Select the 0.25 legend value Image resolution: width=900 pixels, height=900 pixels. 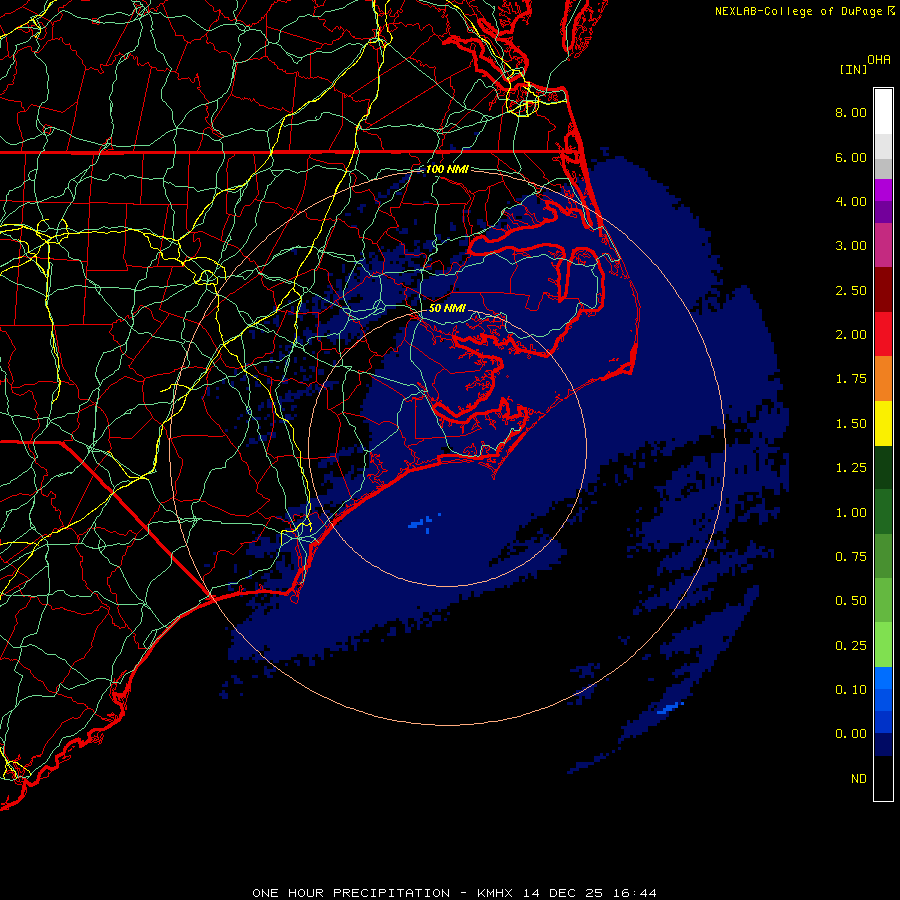851,646
